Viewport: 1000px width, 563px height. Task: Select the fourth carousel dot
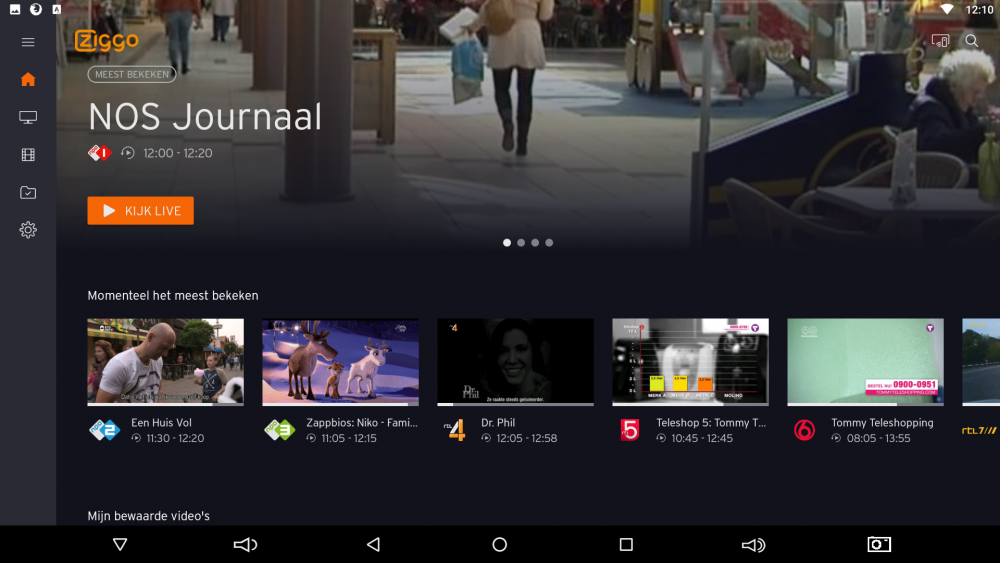click(549, 243)
